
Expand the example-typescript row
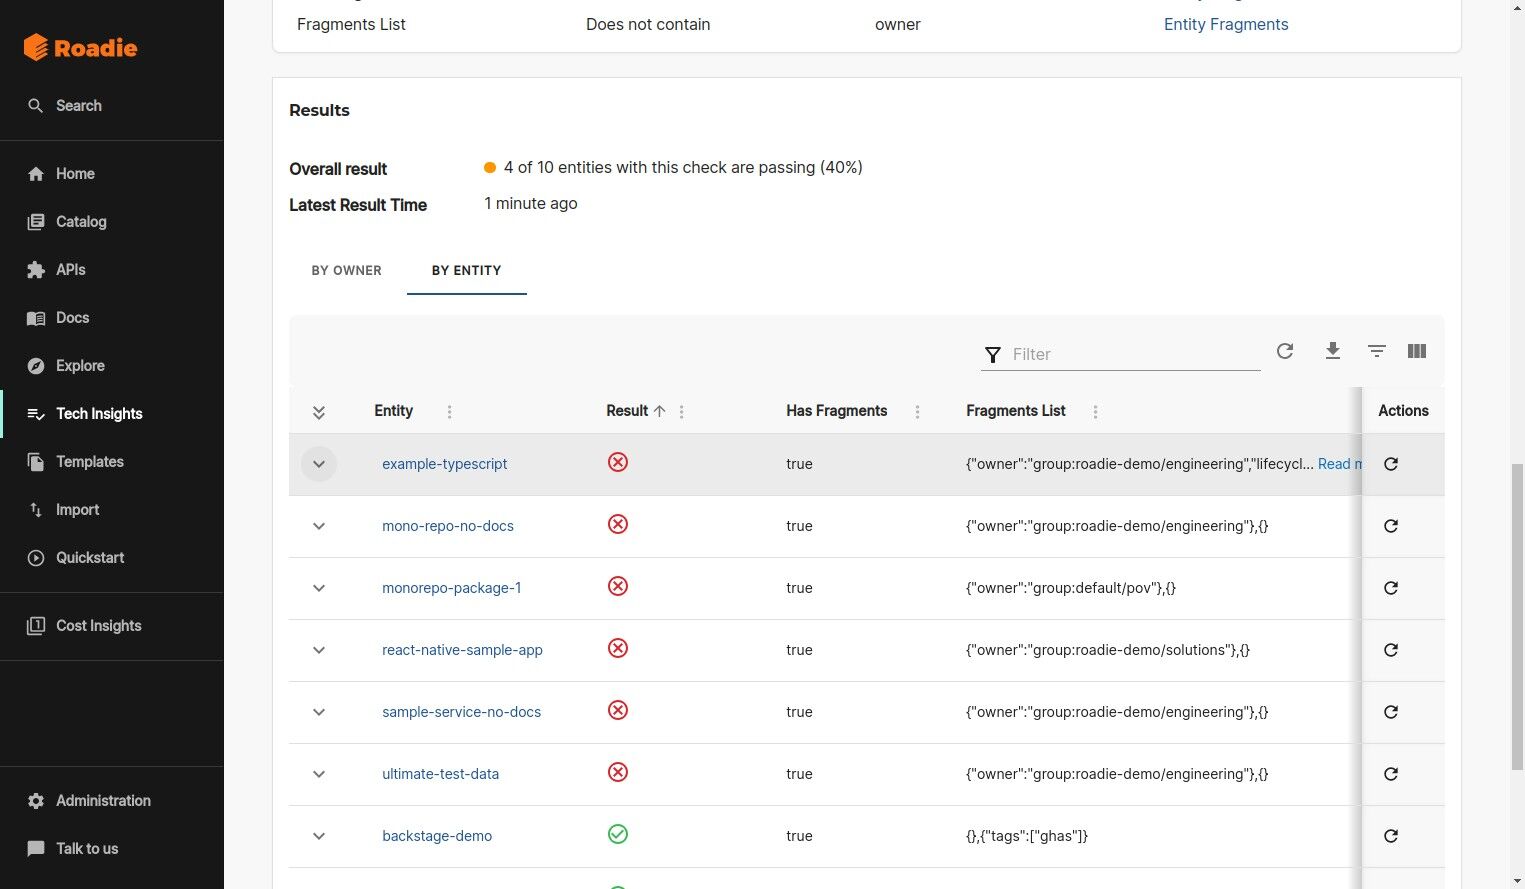tap(319, 464)
